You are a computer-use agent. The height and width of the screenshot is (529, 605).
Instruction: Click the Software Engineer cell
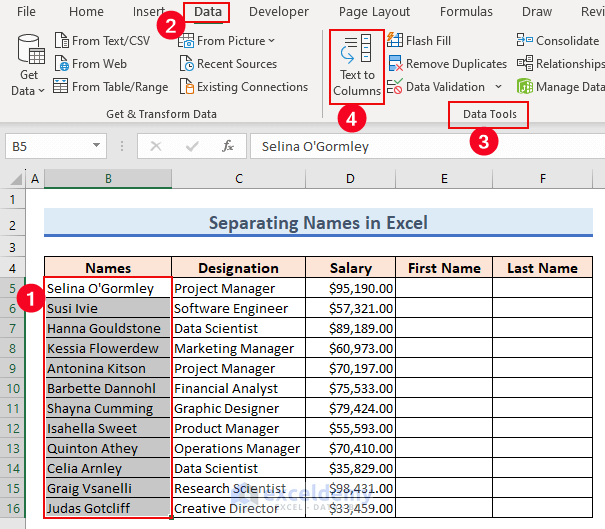click(x=239, y=308)
